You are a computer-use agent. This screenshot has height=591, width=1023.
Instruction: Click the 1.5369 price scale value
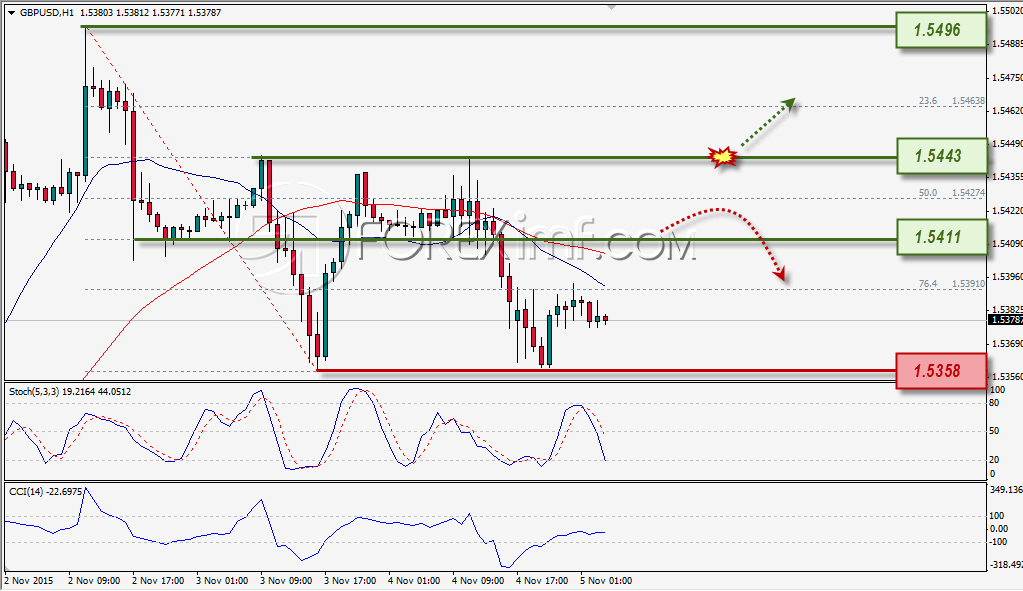1006,344
